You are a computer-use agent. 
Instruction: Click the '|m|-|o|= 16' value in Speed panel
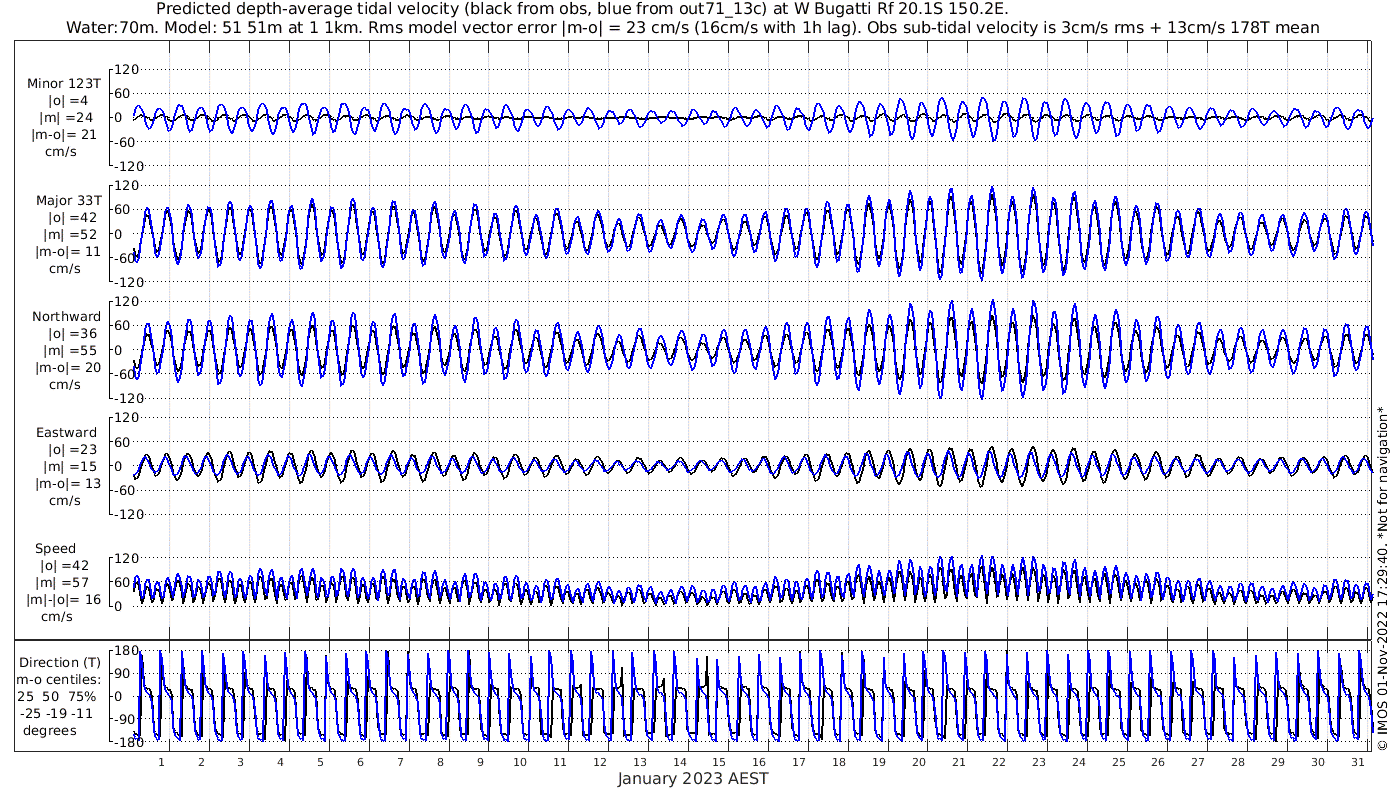click(x=66, y=600)
